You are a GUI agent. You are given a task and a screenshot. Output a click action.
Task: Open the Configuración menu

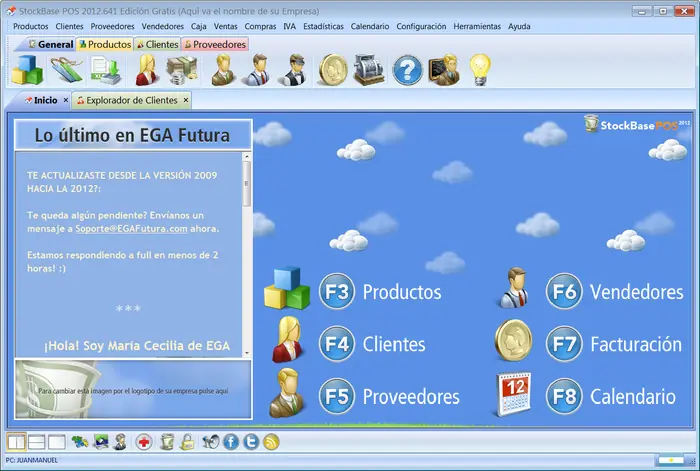pyautogui.click(x=421, y=26)
